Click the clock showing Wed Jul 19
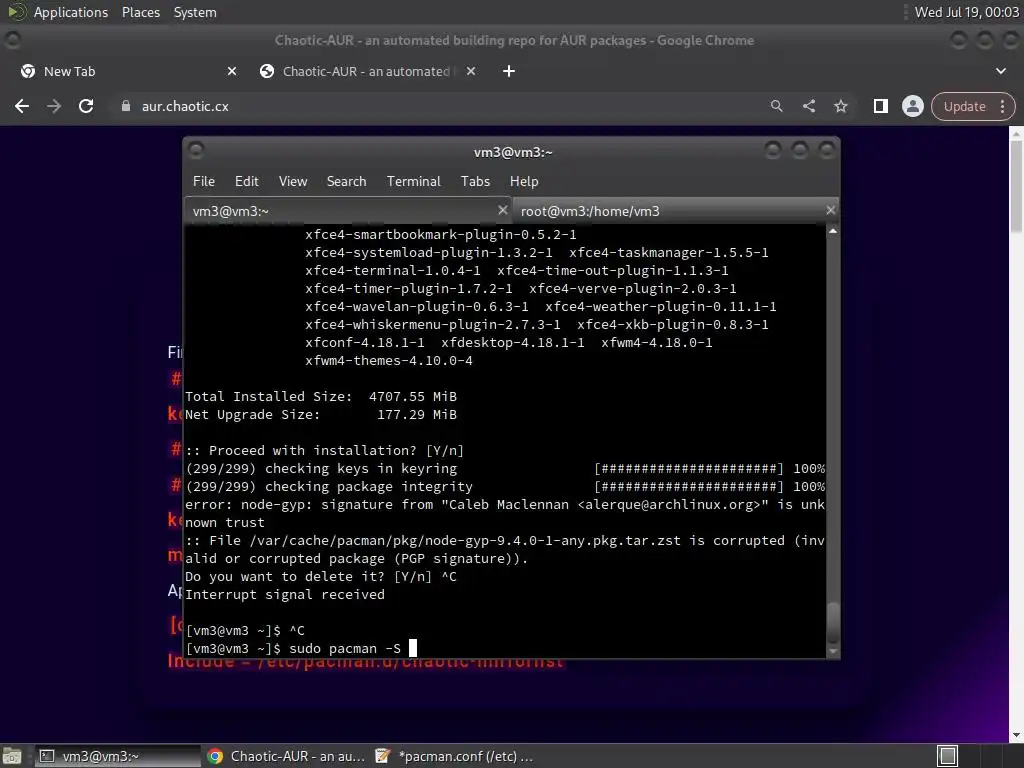The image size is (1024, 768). 966,12
